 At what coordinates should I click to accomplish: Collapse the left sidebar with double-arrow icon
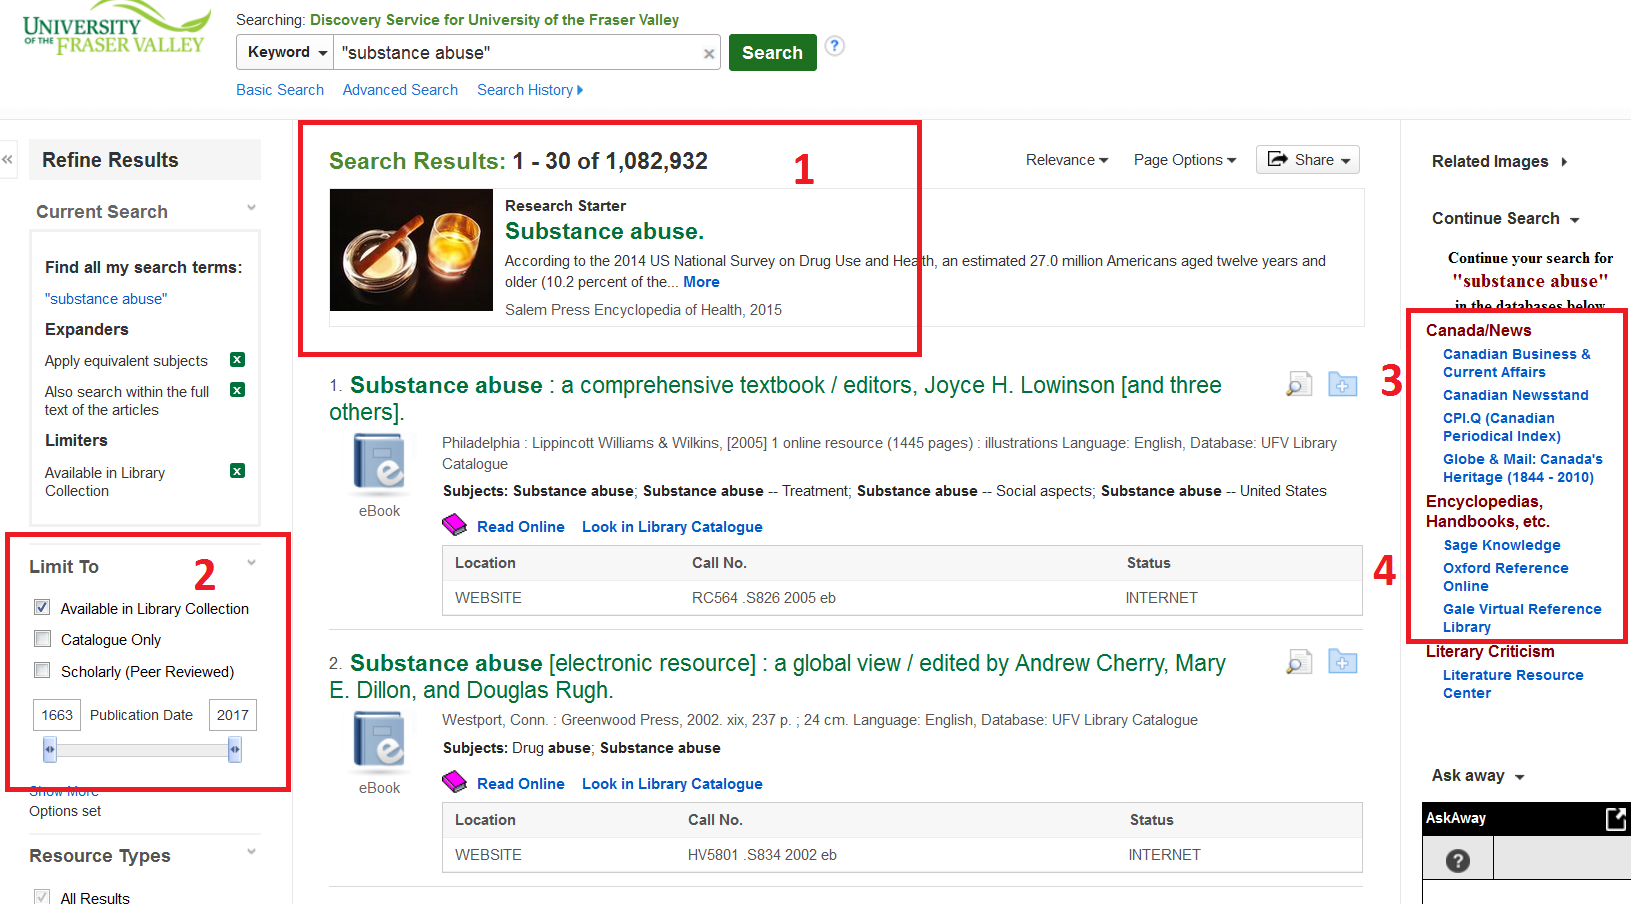(x=8, y=159)
